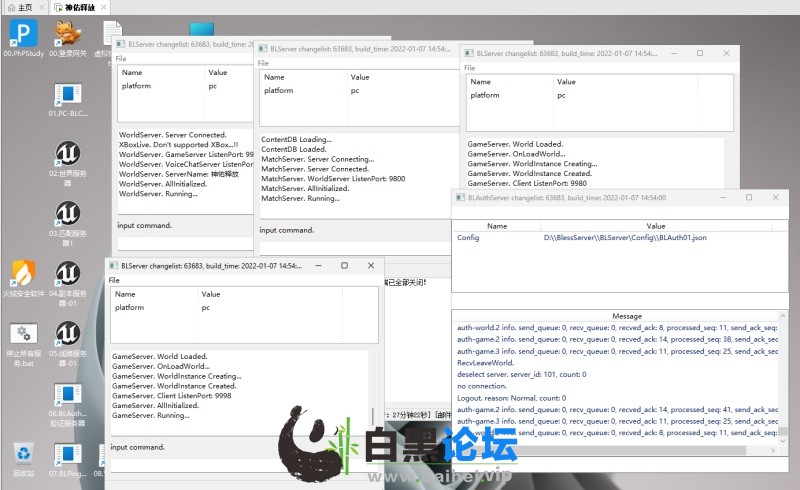The width and height of the screenshot is (800, 490).
Task: Select the 01.PC-BLC desktop shortcut
Action: tap(68, 95)
